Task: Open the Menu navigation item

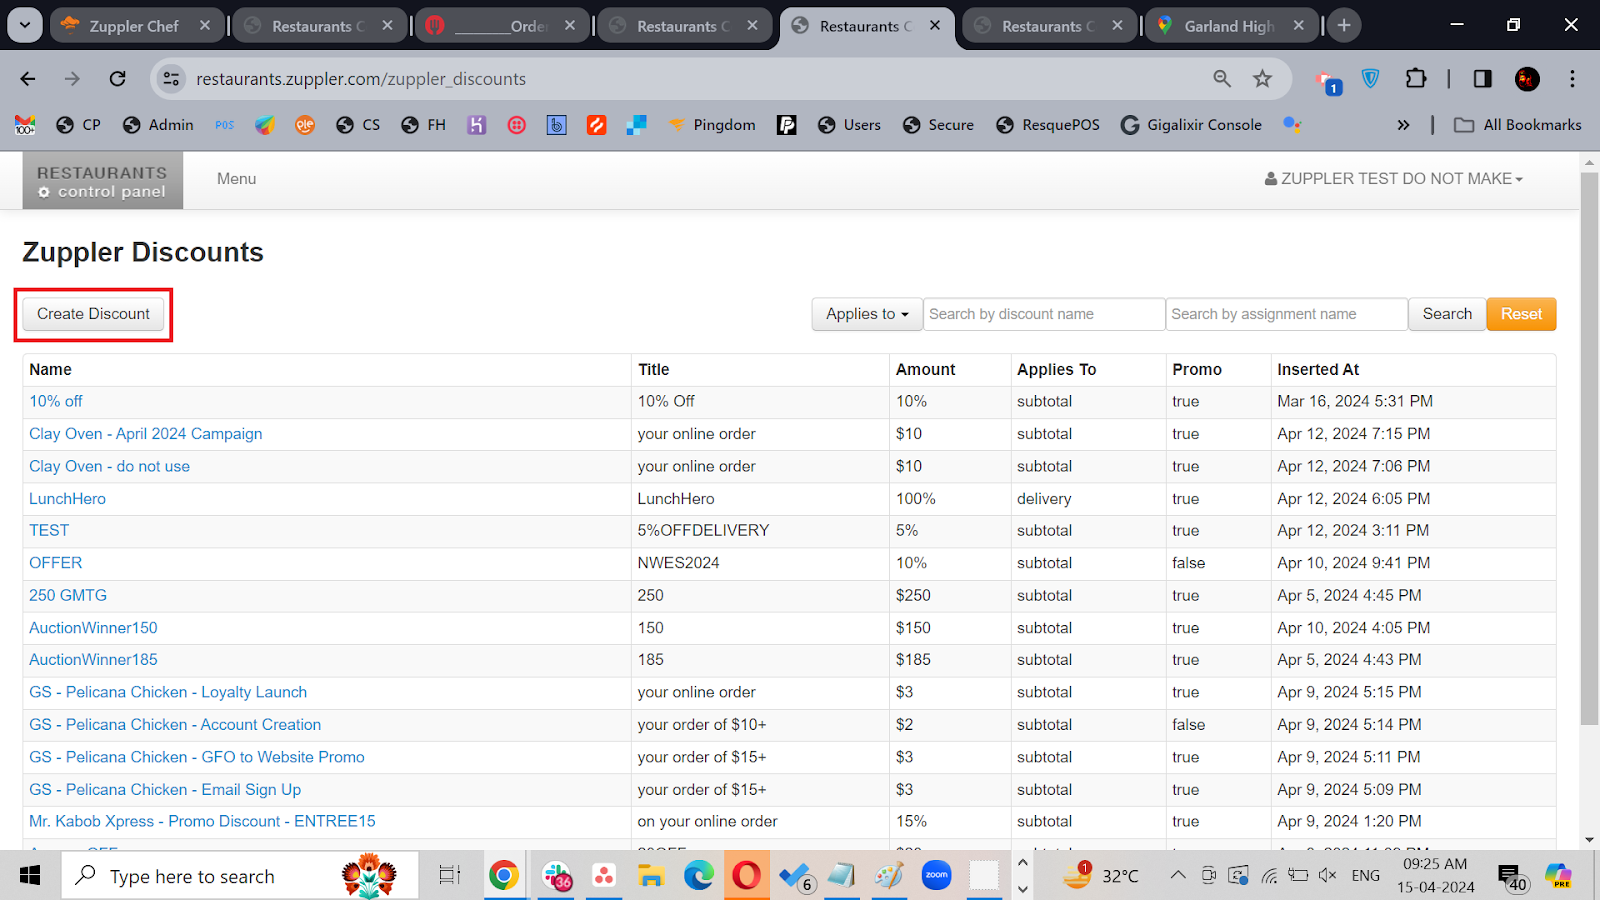Action: pos(237,179)
